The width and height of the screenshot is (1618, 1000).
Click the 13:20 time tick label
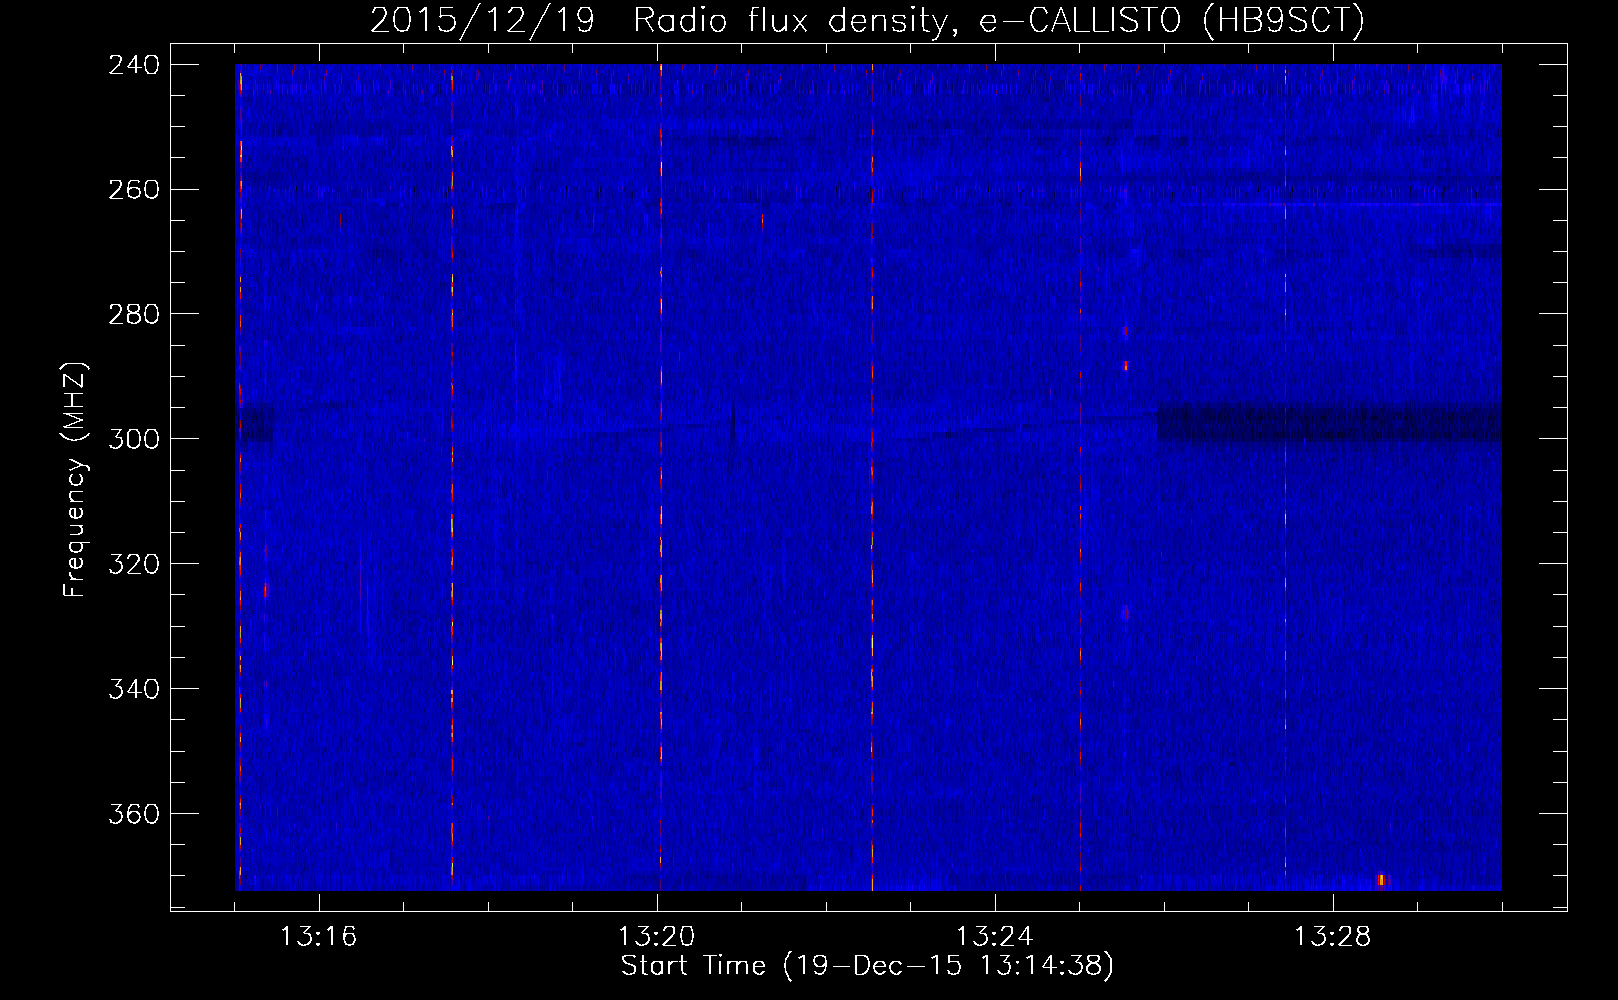click(x=656, y=936)
